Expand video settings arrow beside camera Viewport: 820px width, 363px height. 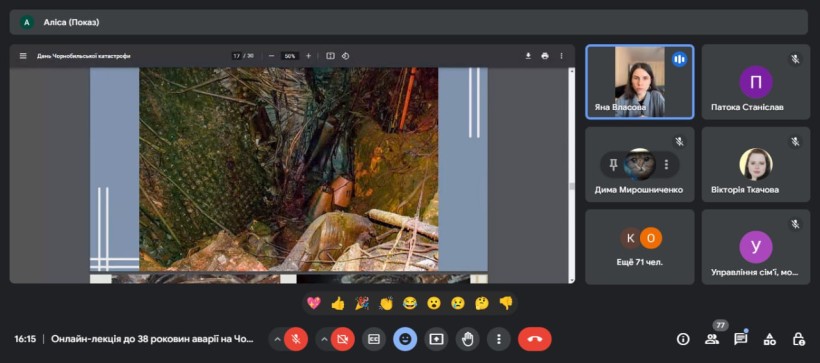click(324, 339)
